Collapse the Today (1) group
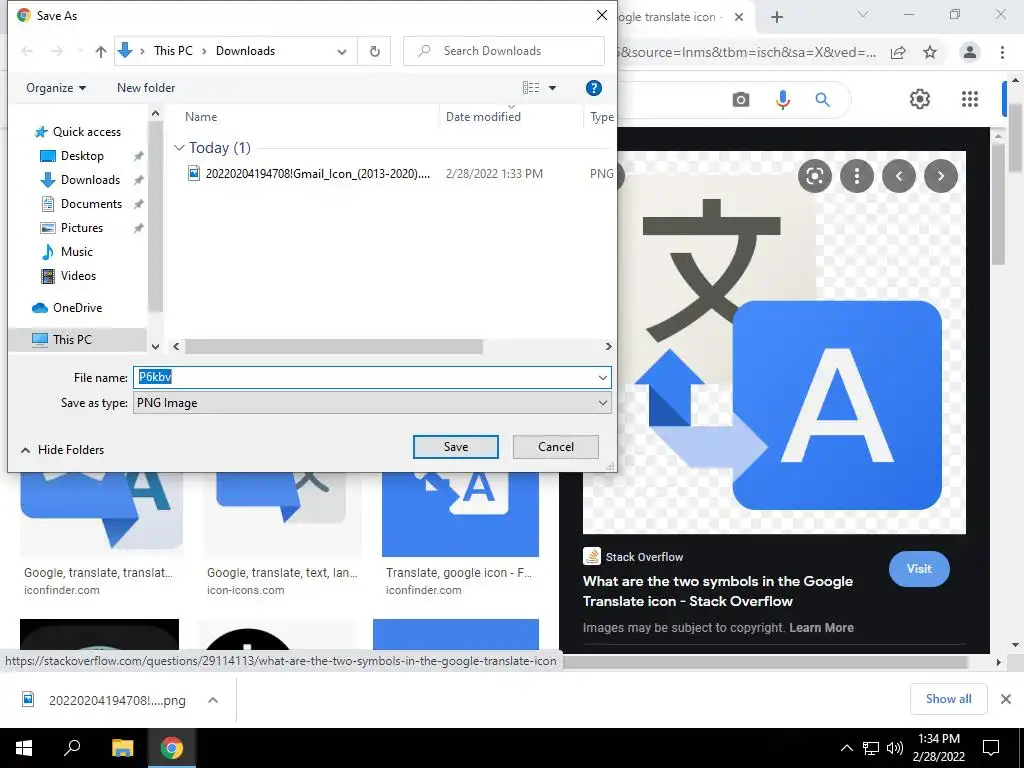The height and width of the screenshot is (768, 1024). (179, 148)
